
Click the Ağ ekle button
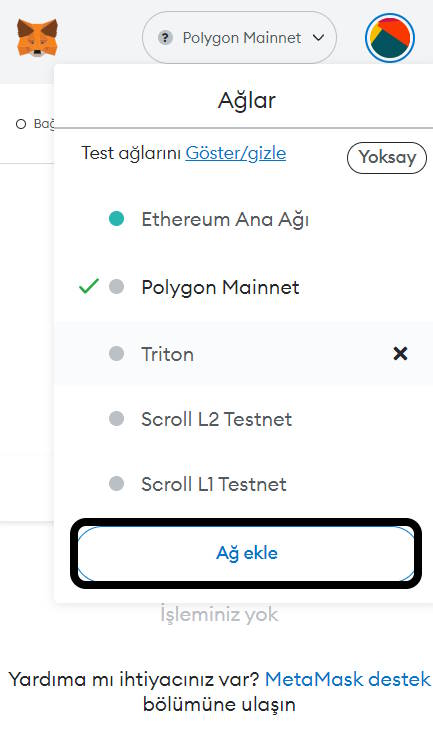click(246, 553)
